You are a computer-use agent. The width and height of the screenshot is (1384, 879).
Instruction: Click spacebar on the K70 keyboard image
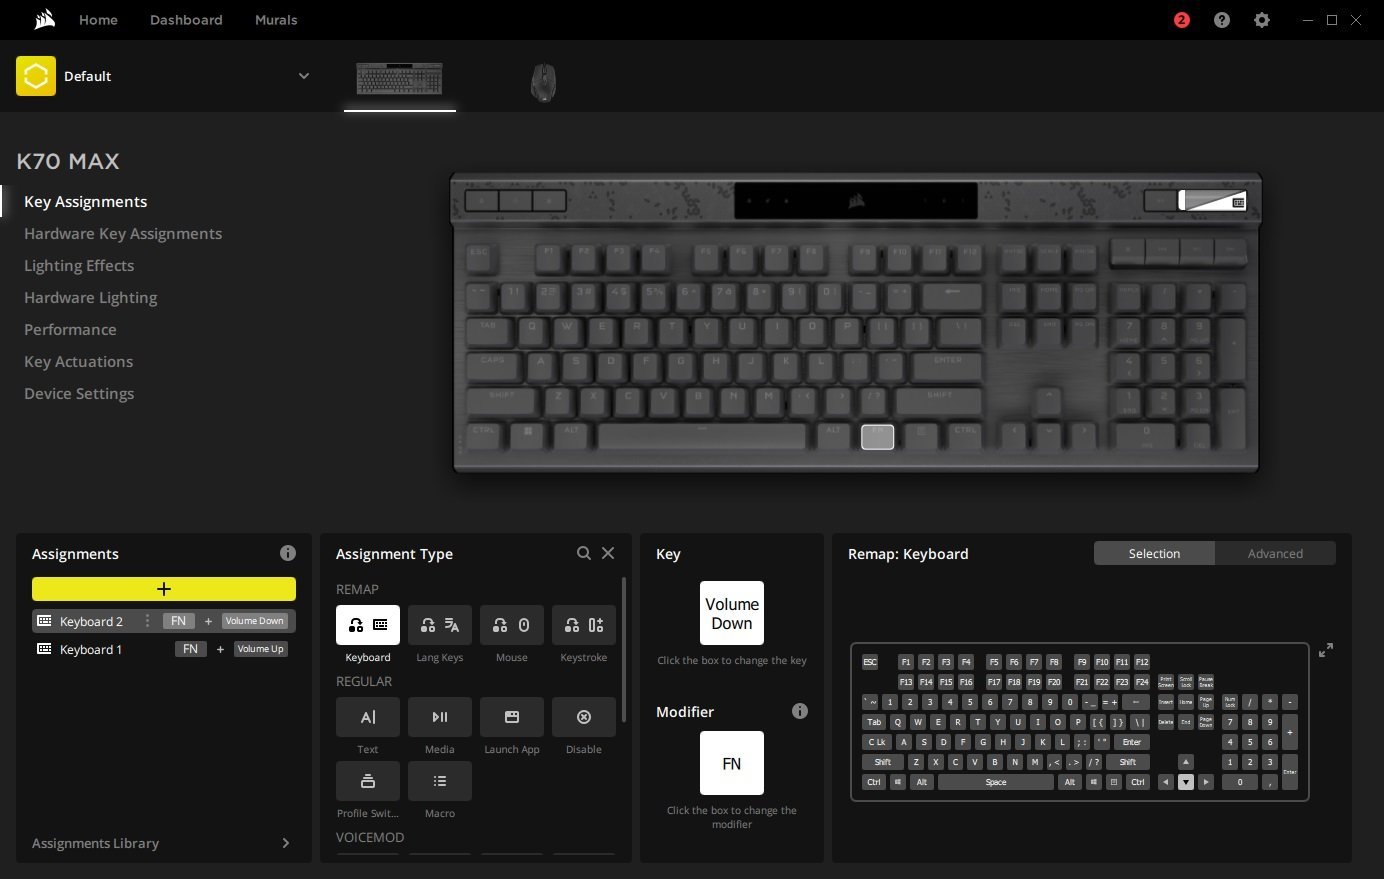(702, 435)
